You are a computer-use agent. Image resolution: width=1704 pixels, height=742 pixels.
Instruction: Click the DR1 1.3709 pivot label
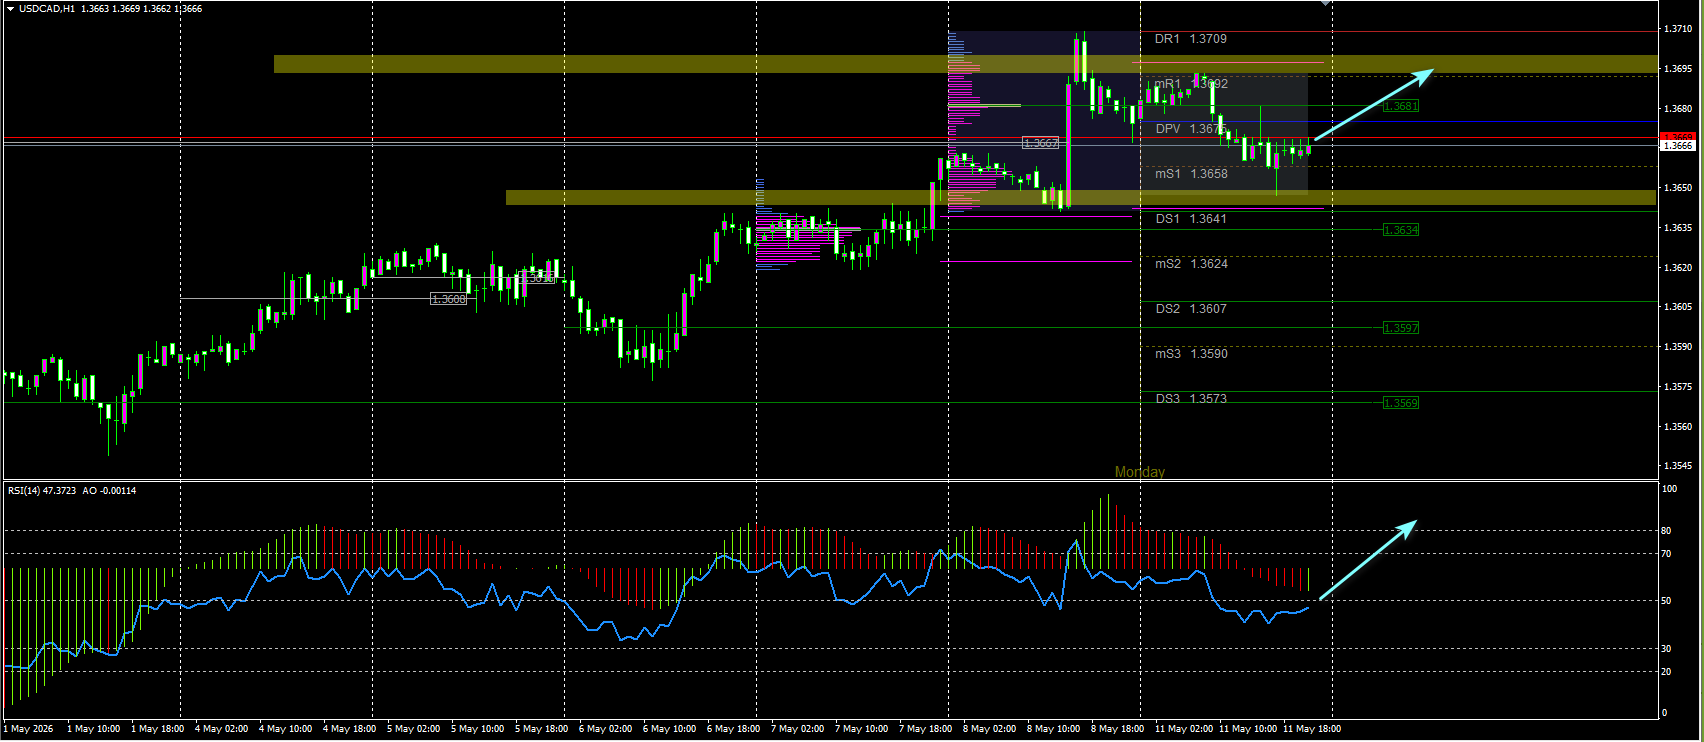click(x=1190, y=39)
